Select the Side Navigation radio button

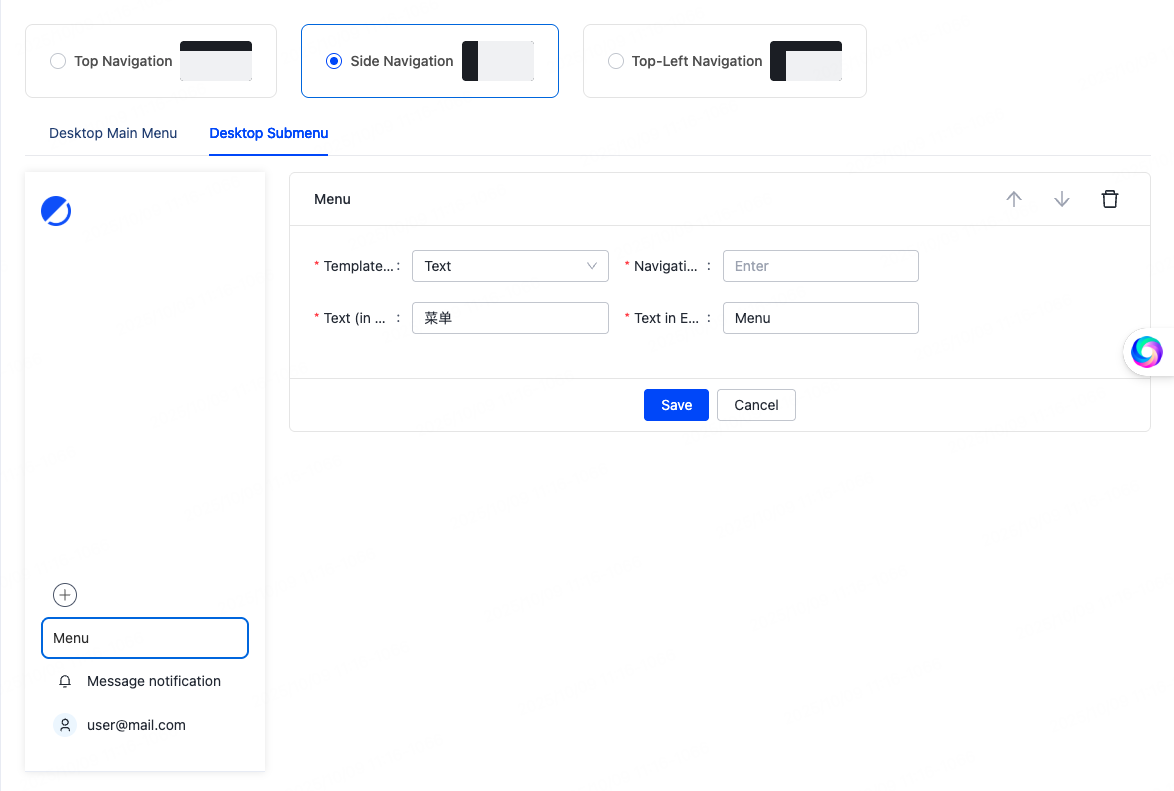tap(334, 61)
